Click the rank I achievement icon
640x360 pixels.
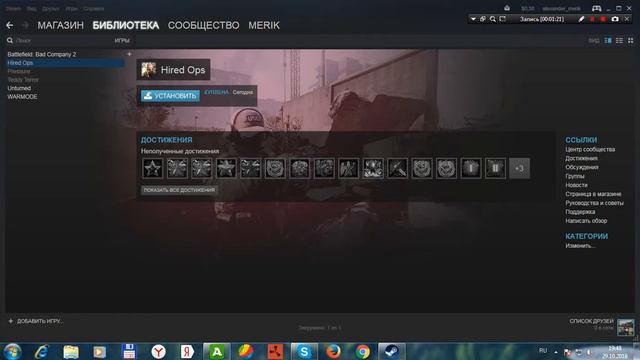471,168
